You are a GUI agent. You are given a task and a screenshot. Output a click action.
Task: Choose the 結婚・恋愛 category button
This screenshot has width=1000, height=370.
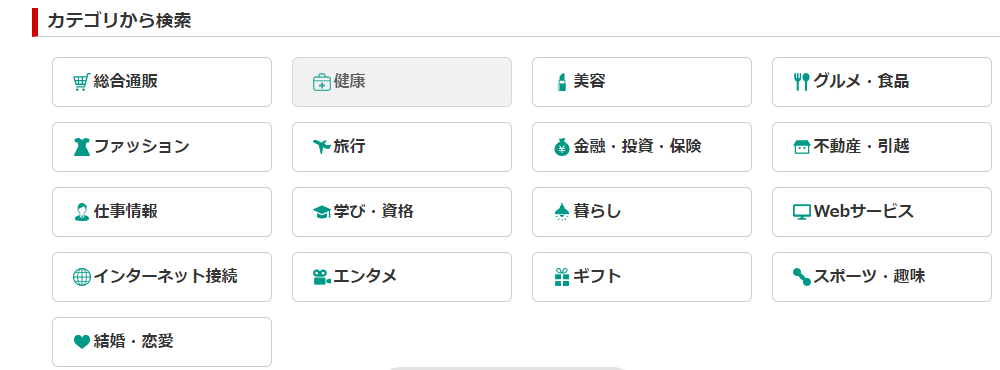(162, 342)
